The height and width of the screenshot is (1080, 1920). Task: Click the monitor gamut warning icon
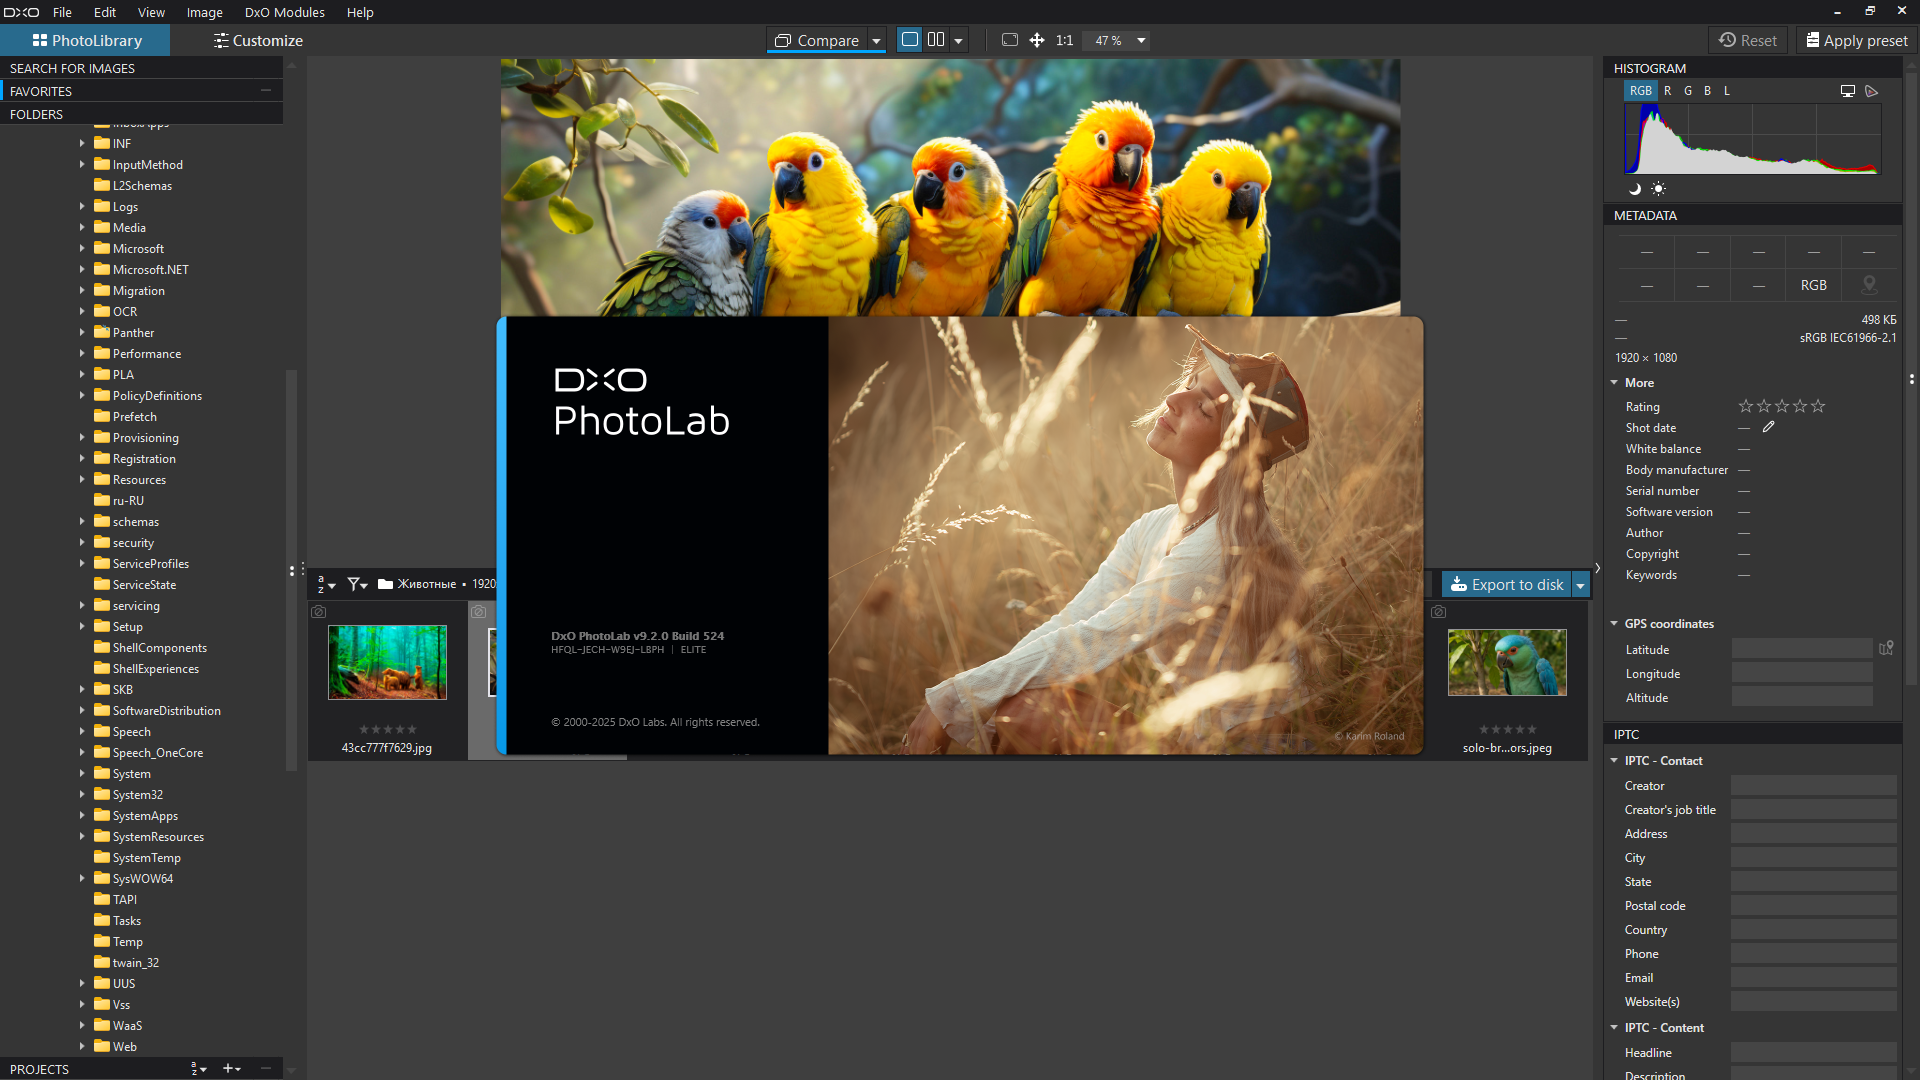coord(1847,91)
